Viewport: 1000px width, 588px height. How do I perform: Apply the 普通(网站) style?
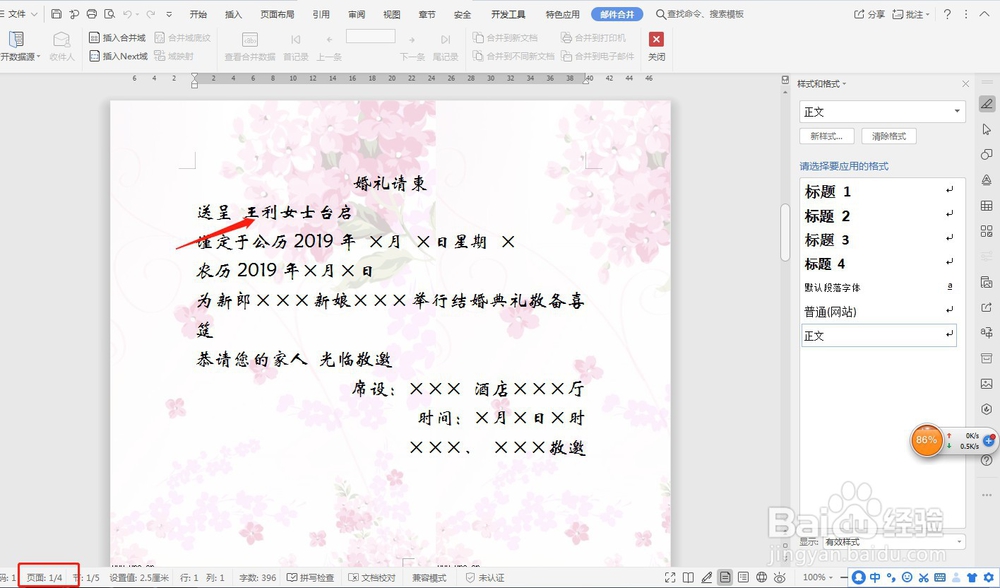[x=879, y=311]
